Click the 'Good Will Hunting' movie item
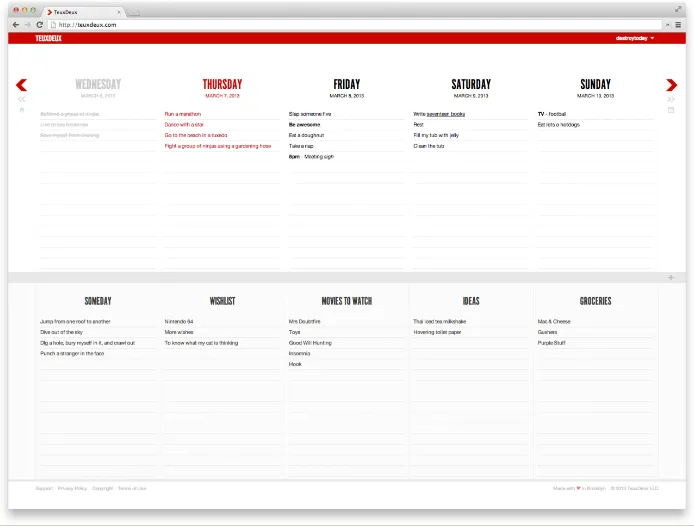This screenshot has width=694, height=526. [x=310, y=343]
